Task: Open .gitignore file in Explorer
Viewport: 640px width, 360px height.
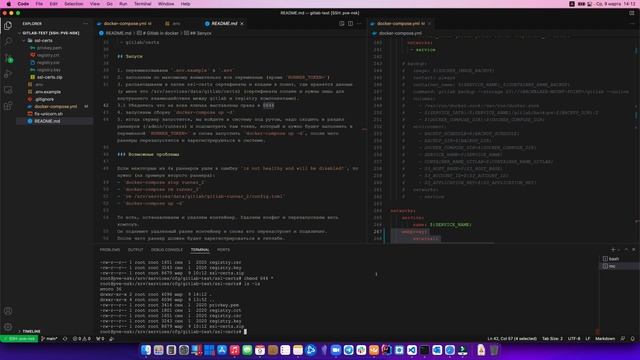Action: pyautogui.click(x=55, y=99)
